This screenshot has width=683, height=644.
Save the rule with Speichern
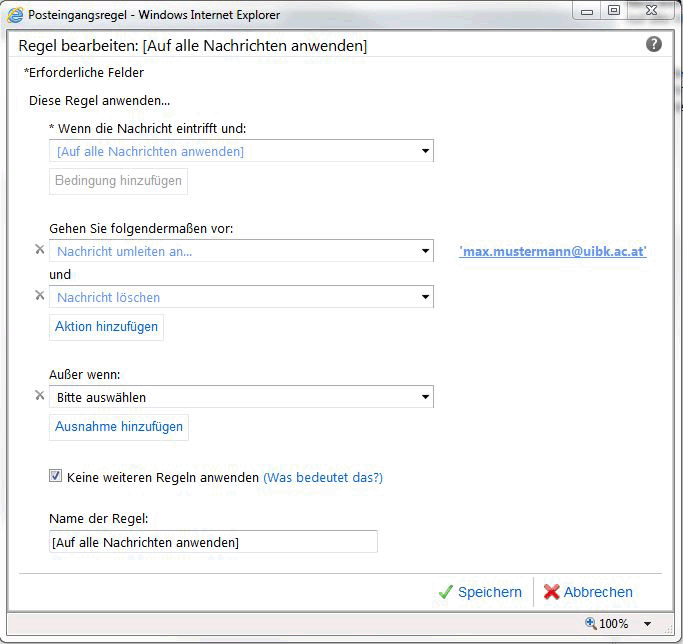[480, 592]
